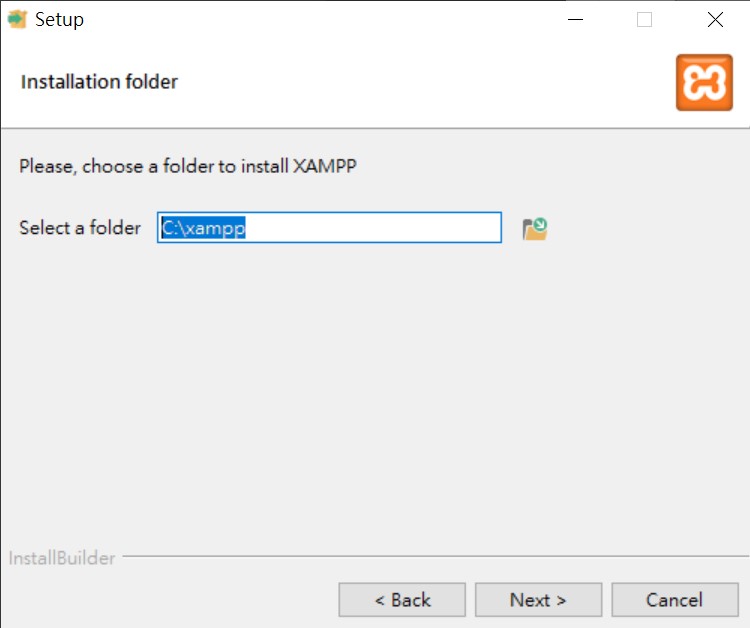The image size is (750, 628).
Task: Click the orange XAMPP logo
Action: pyautogui.click(x=704, y=82)
